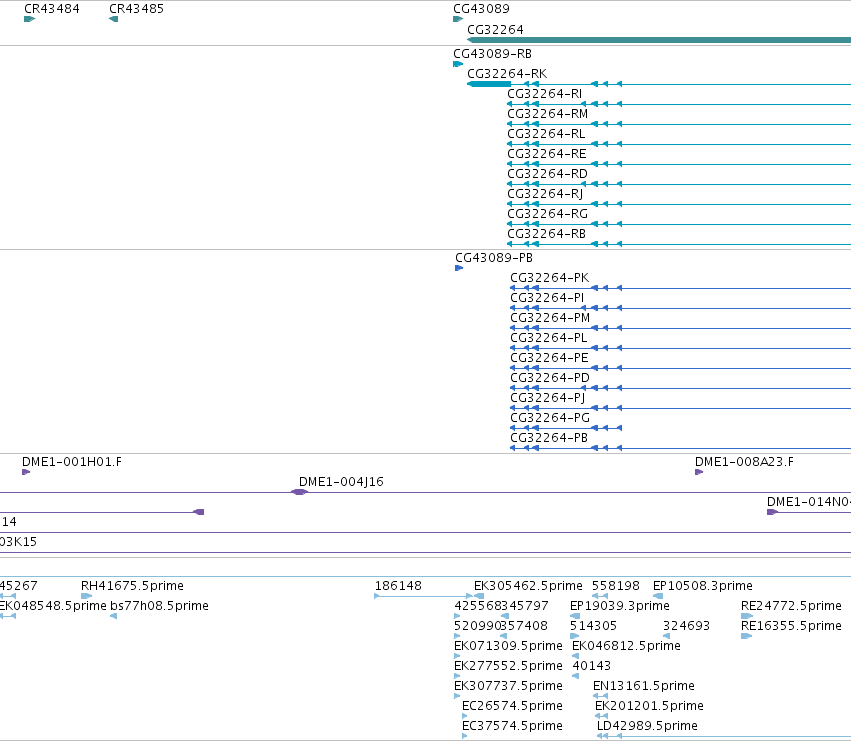Viewport: 851px width, 741px height.
Task: Select the 558198 EST label
Action: [x=615, y=586]
